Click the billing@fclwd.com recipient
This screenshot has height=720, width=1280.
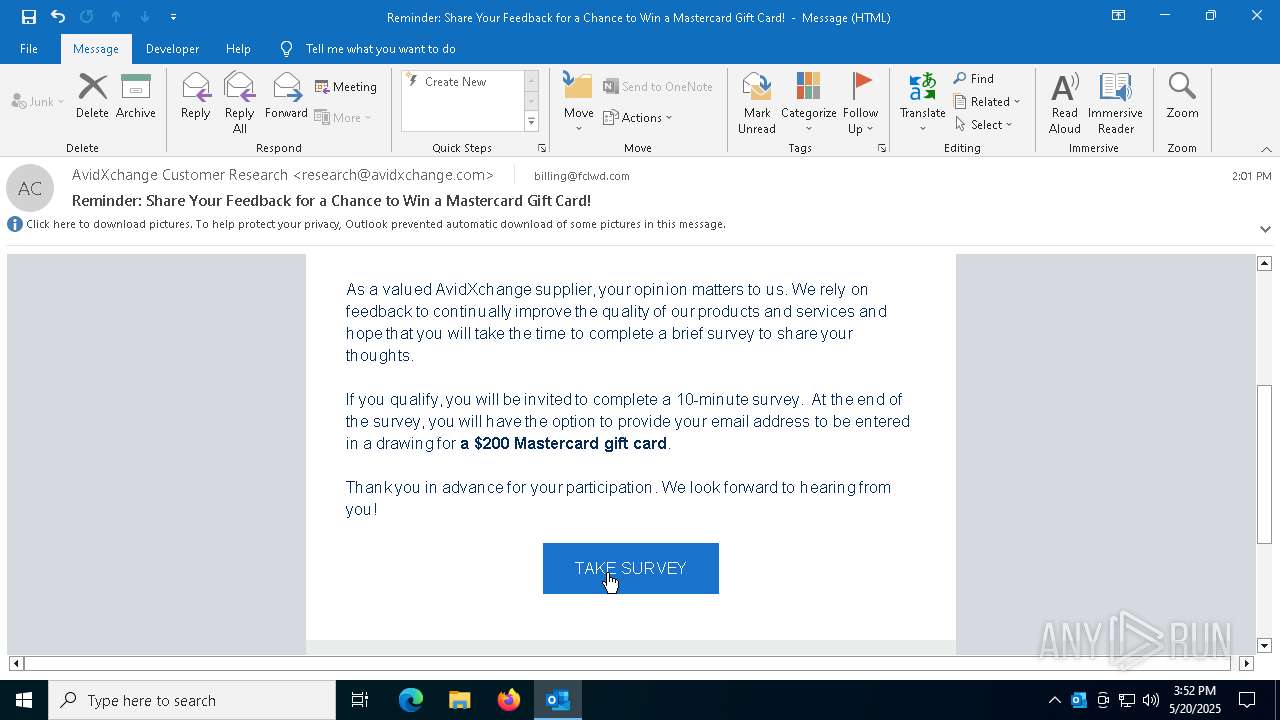tap(581, 176)
